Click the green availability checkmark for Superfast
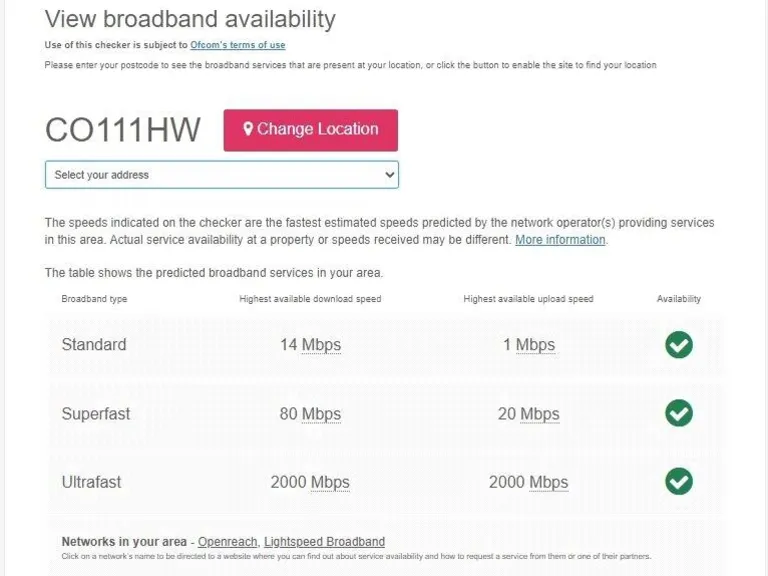Image resolution: width=768 pixels, height=576 pixels. click(x=679, y=413)
